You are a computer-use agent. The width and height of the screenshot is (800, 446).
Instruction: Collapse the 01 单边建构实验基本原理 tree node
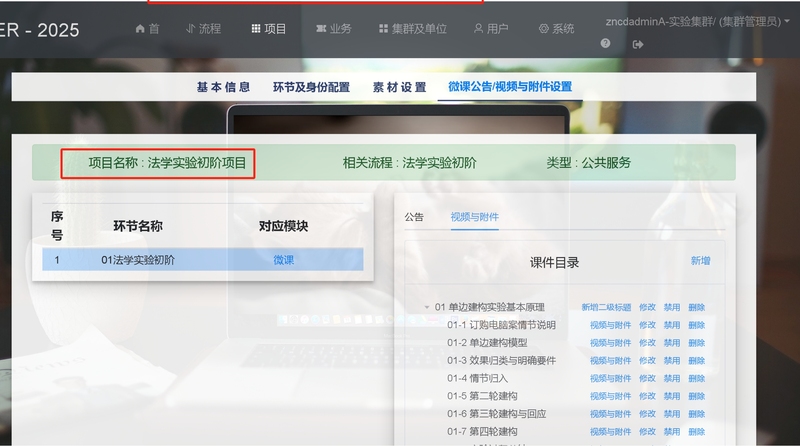click(x=427, y=307)
